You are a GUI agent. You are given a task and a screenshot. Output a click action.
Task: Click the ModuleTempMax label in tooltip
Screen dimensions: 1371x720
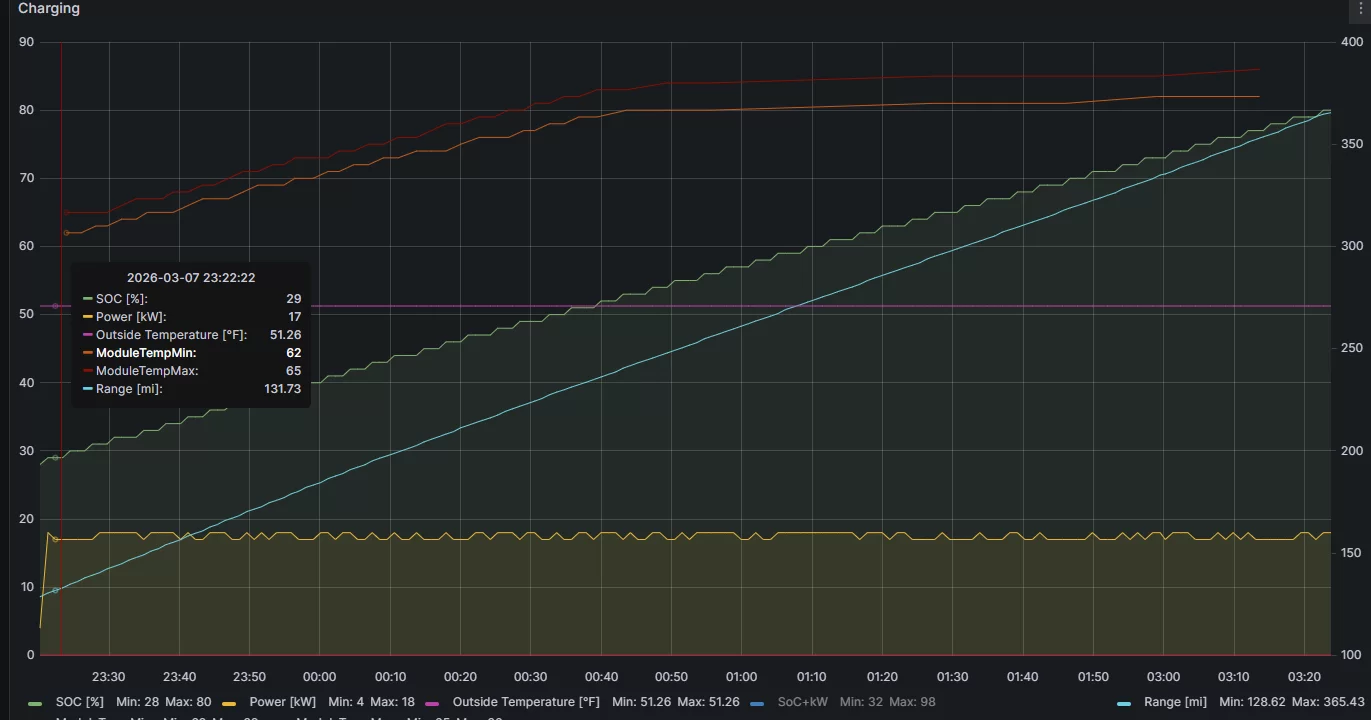click(147, 371)
